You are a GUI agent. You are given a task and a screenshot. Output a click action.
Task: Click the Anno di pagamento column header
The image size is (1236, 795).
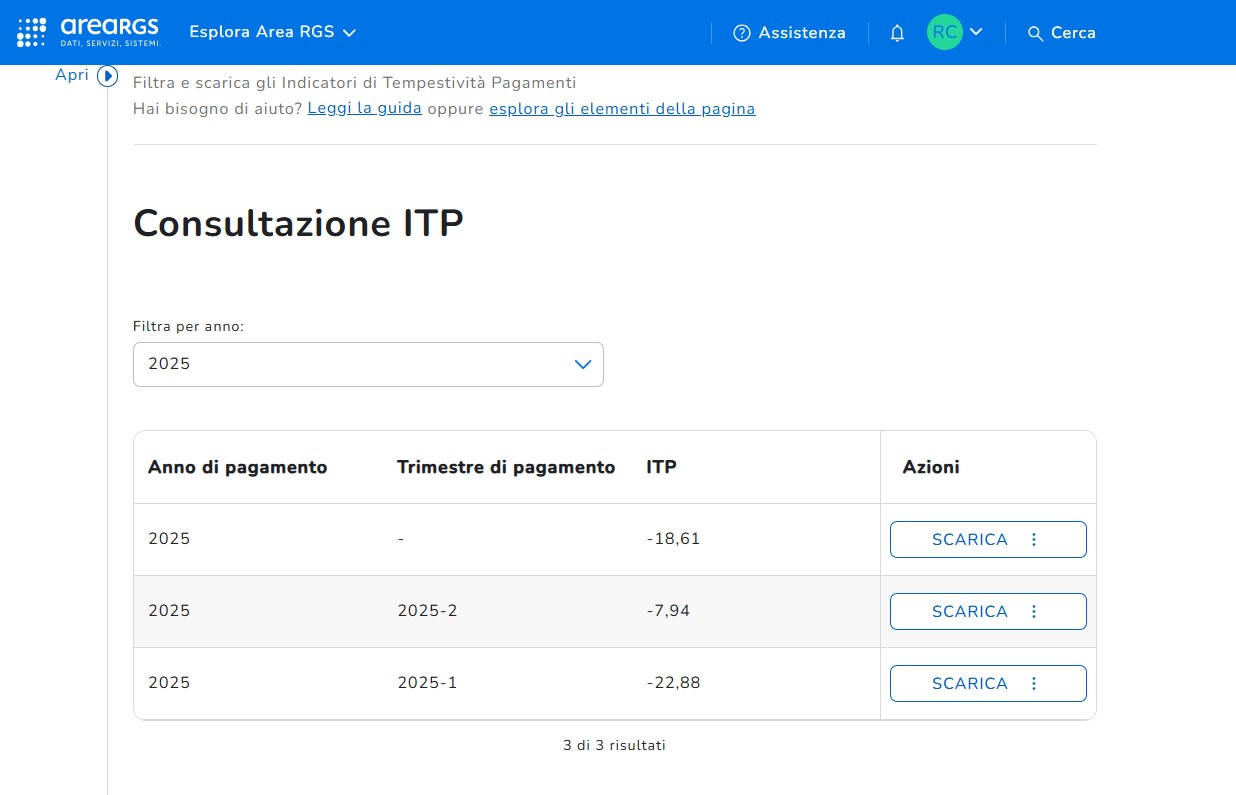(x=237, y=467)
